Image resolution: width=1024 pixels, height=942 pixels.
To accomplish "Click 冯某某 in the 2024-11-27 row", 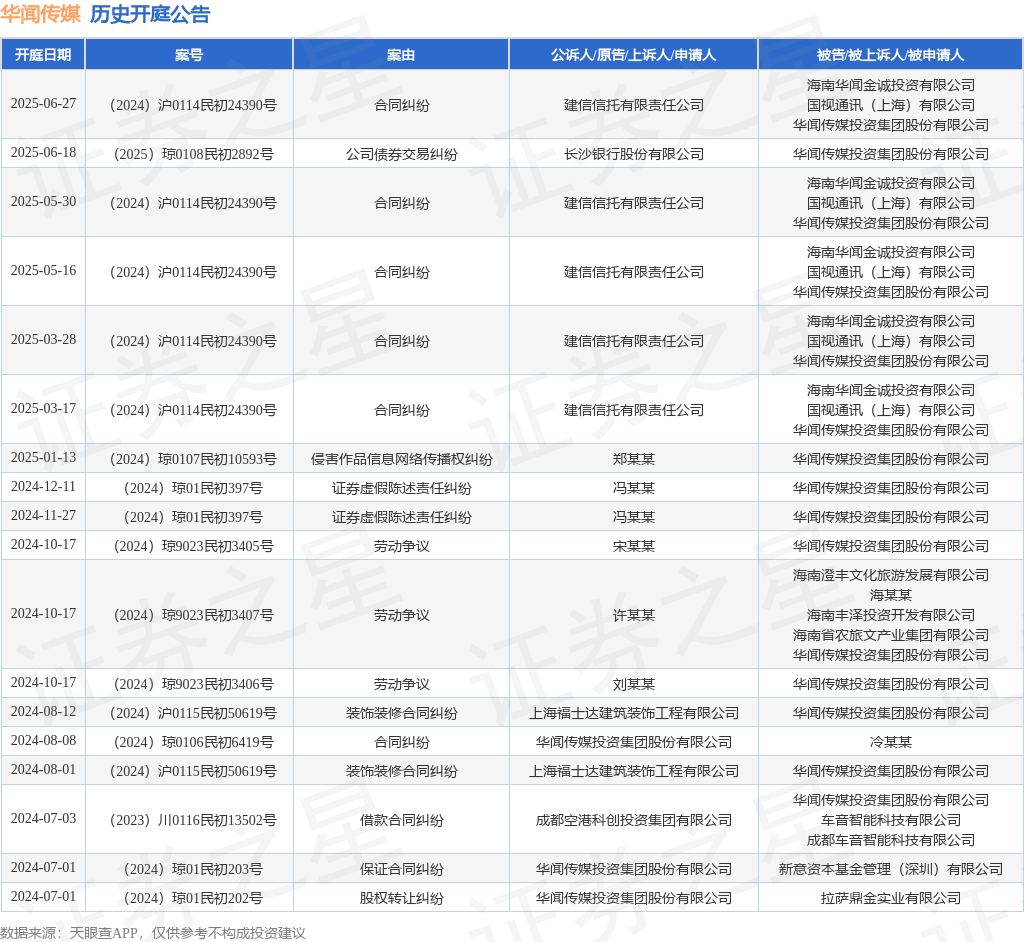I will tap(633, 517).
